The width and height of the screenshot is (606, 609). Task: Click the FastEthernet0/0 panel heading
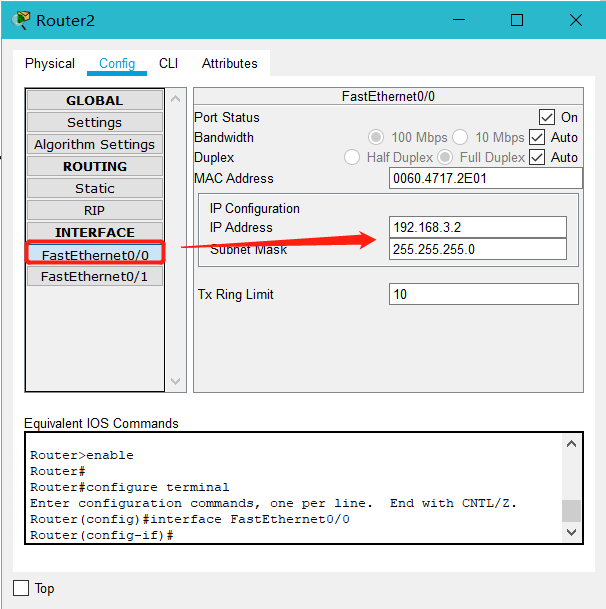click(x=388, y=96)
